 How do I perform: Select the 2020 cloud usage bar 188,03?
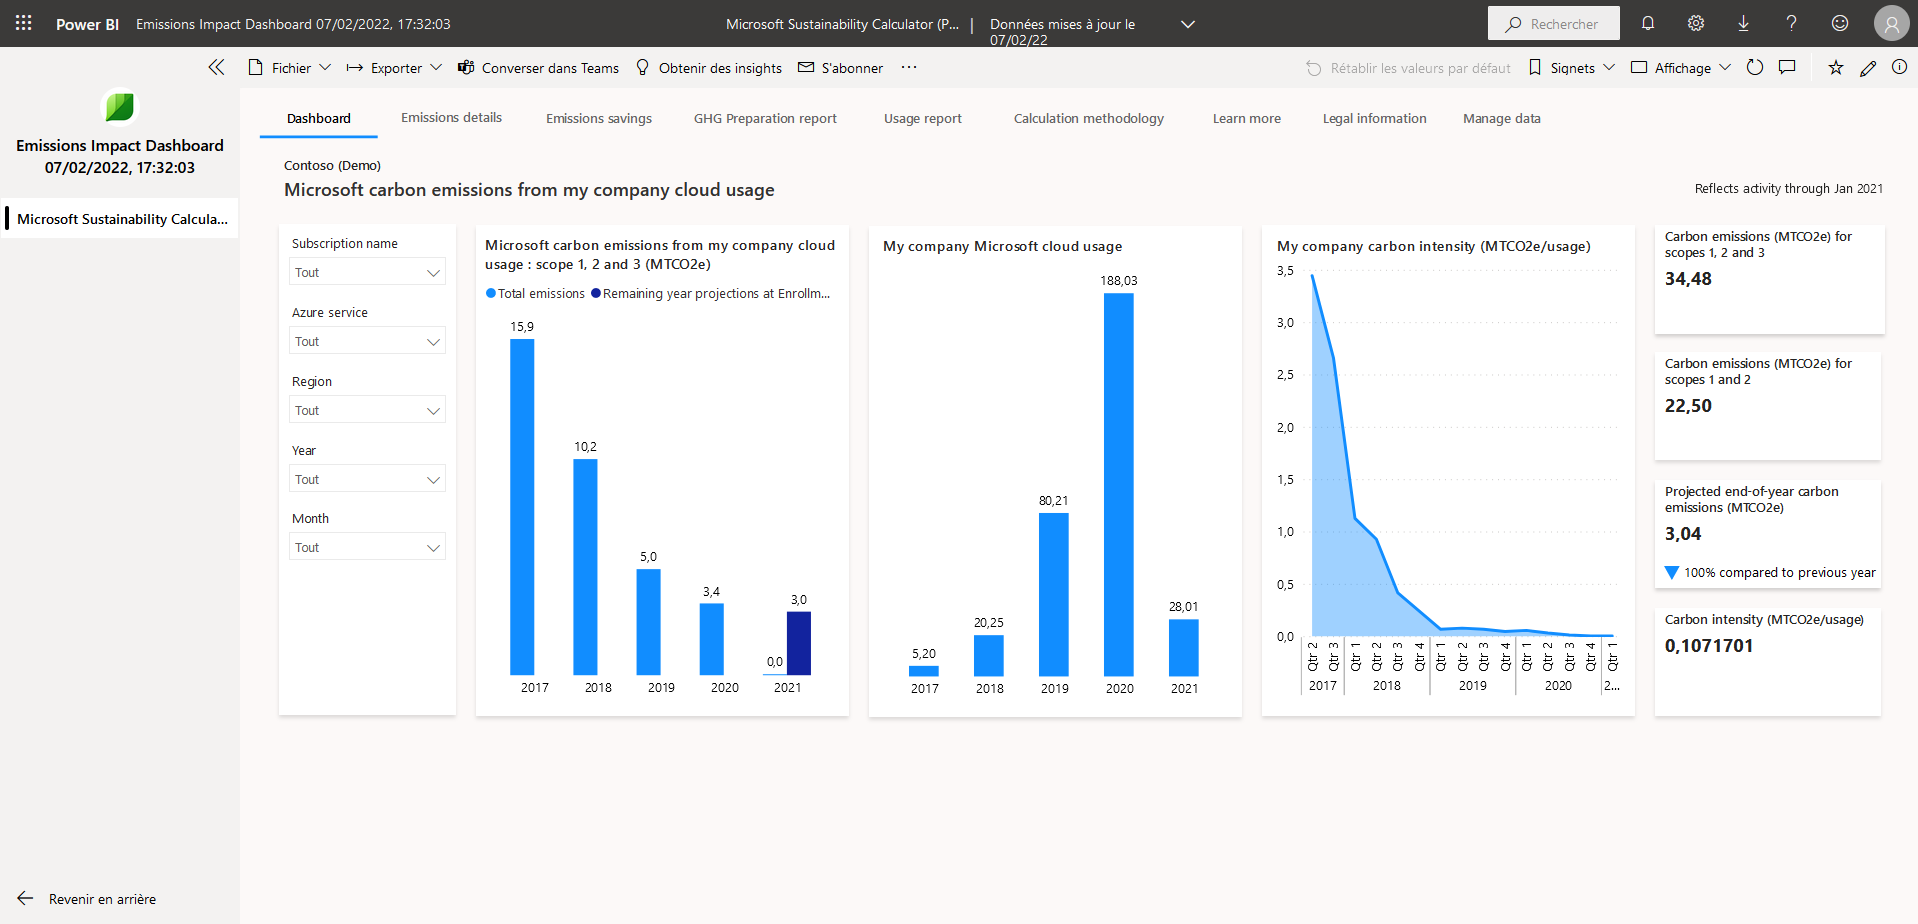point(1119,485)
